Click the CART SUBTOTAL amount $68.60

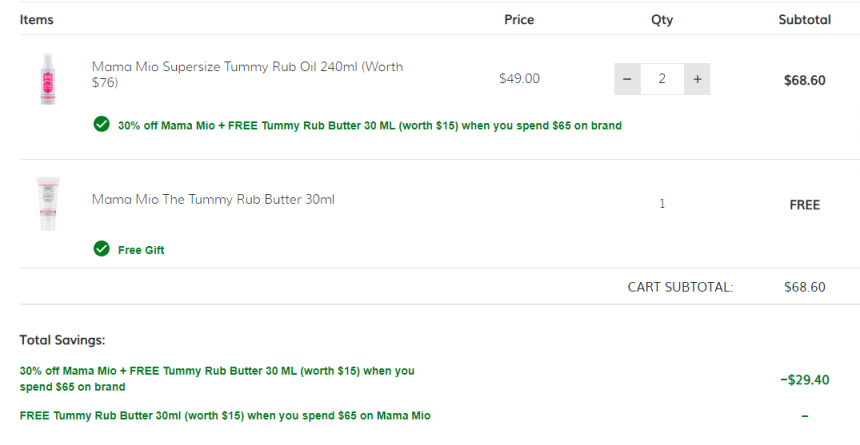coord(805,287)
